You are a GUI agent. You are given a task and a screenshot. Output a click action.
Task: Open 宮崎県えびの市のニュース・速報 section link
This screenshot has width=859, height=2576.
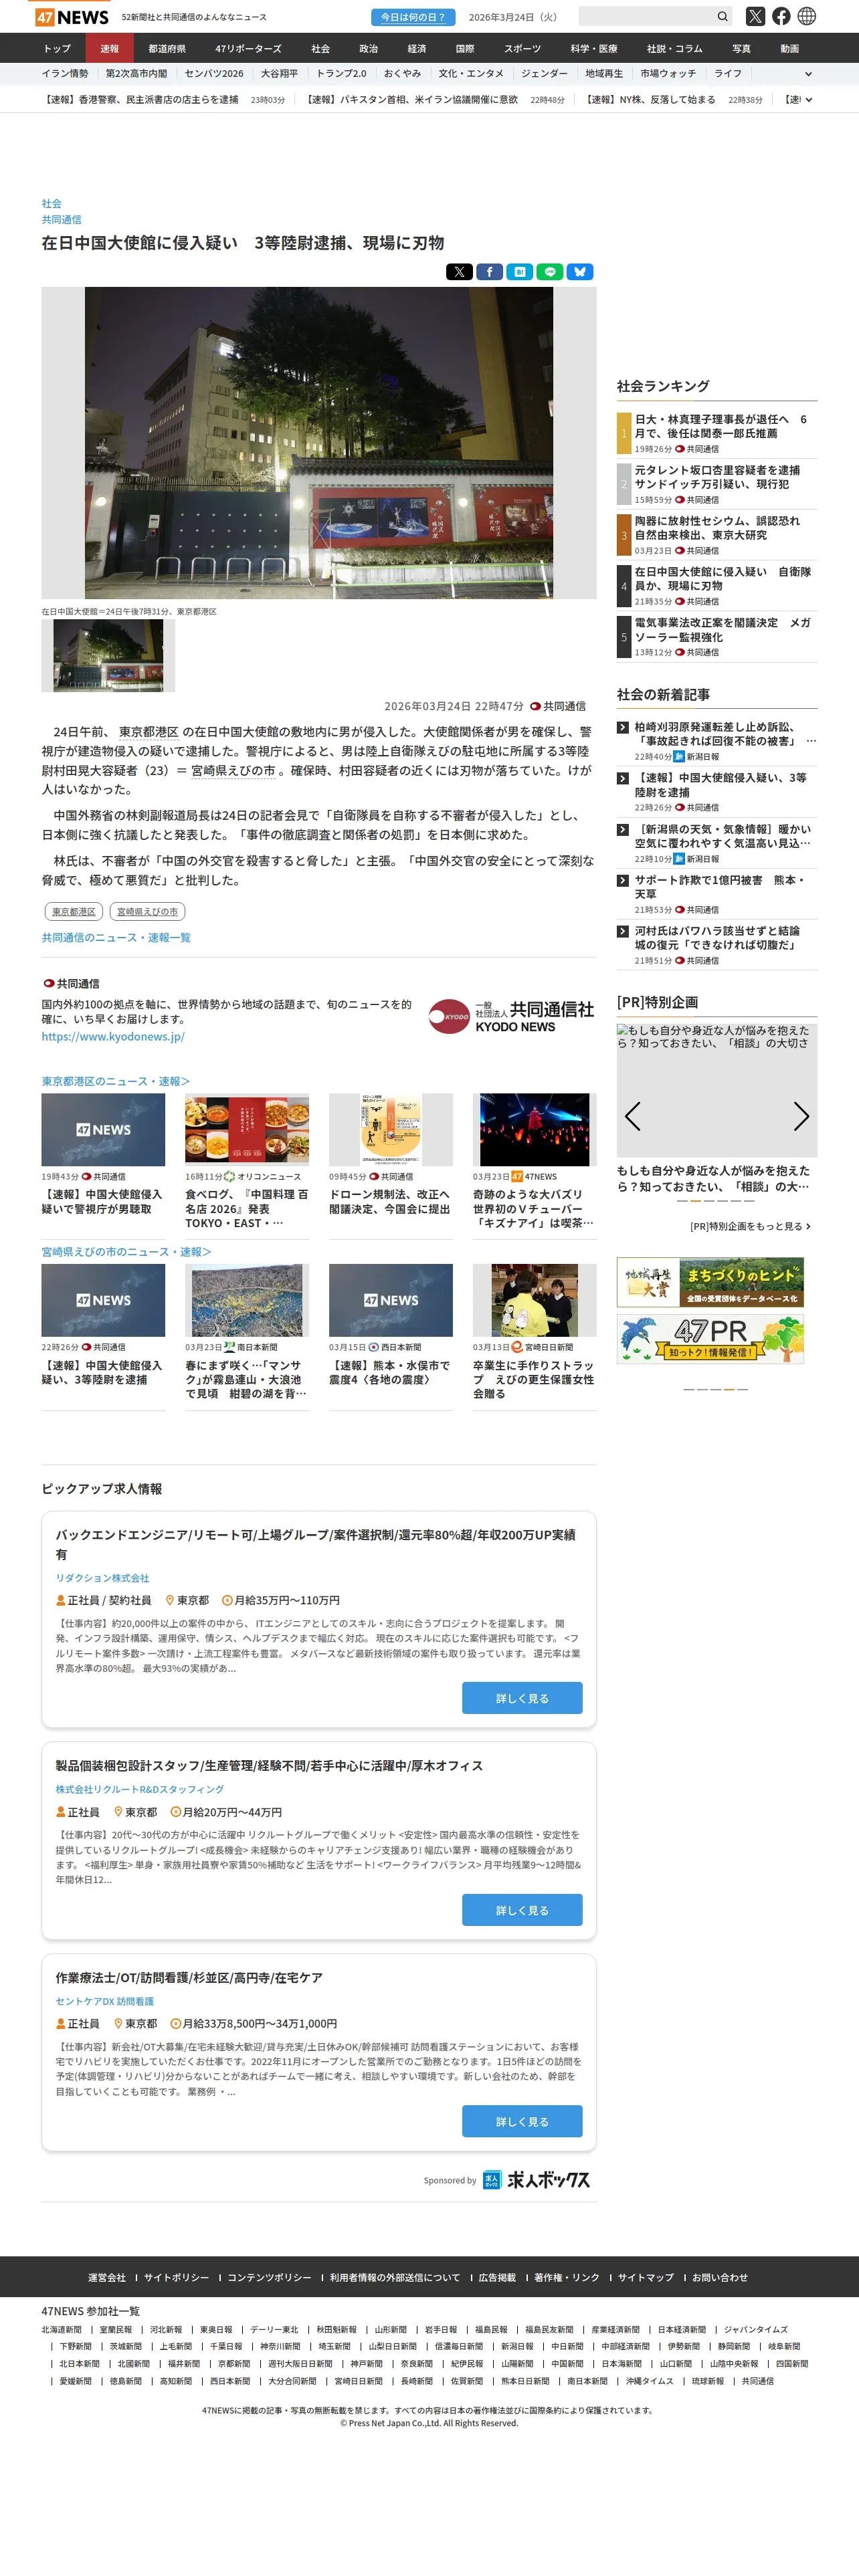pyautogui.click(x=126, y=1252)
